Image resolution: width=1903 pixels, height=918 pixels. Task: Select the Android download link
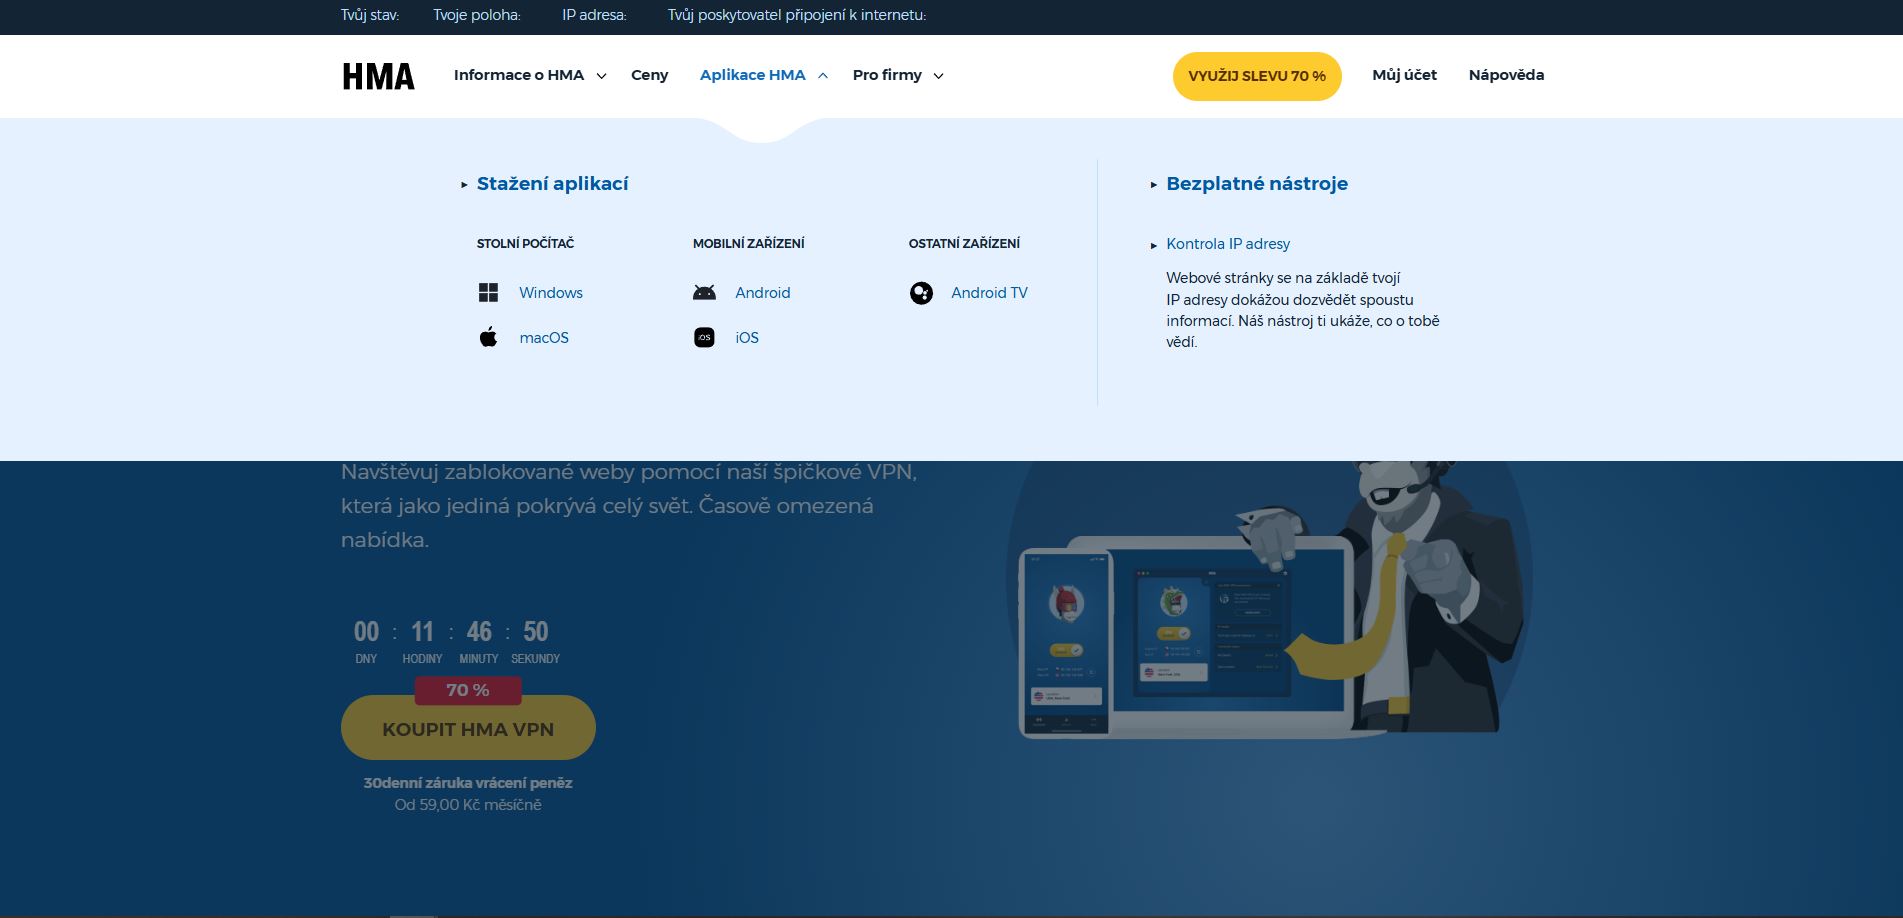click(x=763, y=293)
